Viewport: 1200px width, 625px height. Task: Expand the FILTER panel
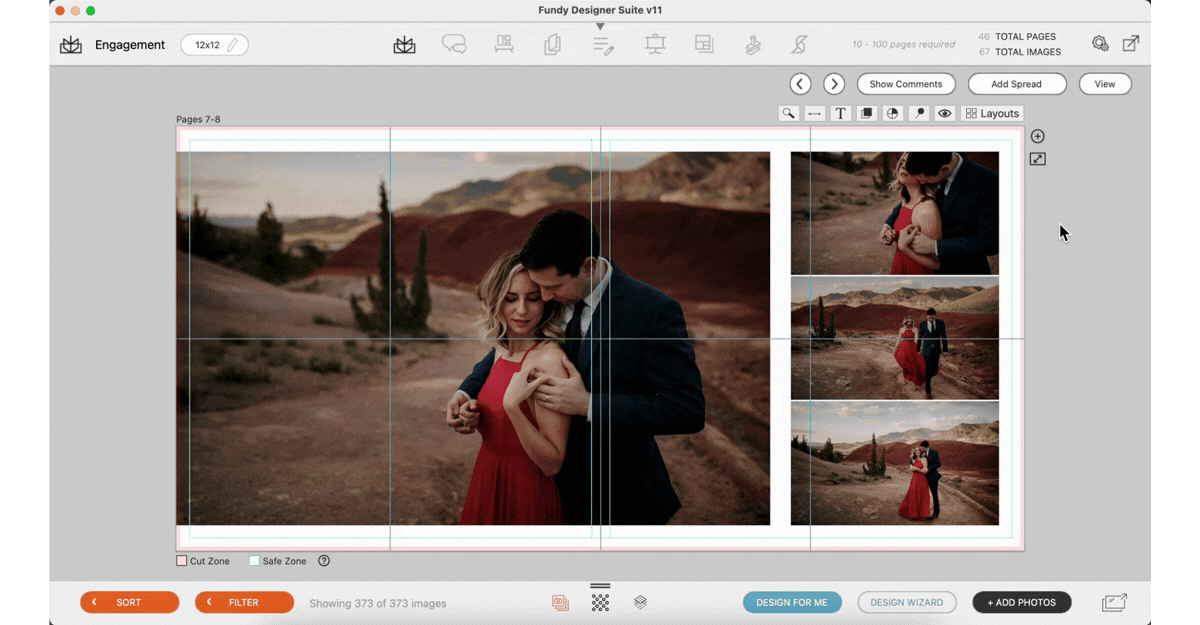click(244, 603)
